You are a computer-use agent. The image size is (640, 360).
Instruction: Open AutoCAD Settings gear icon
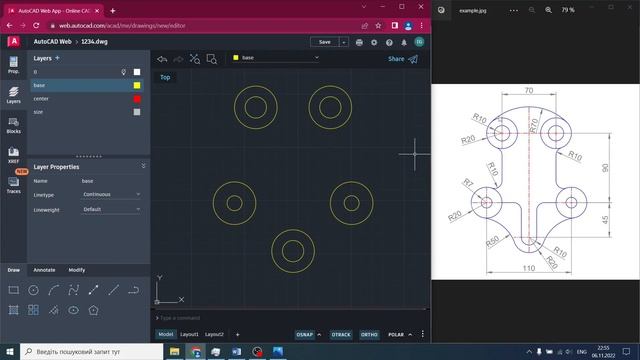374,42
